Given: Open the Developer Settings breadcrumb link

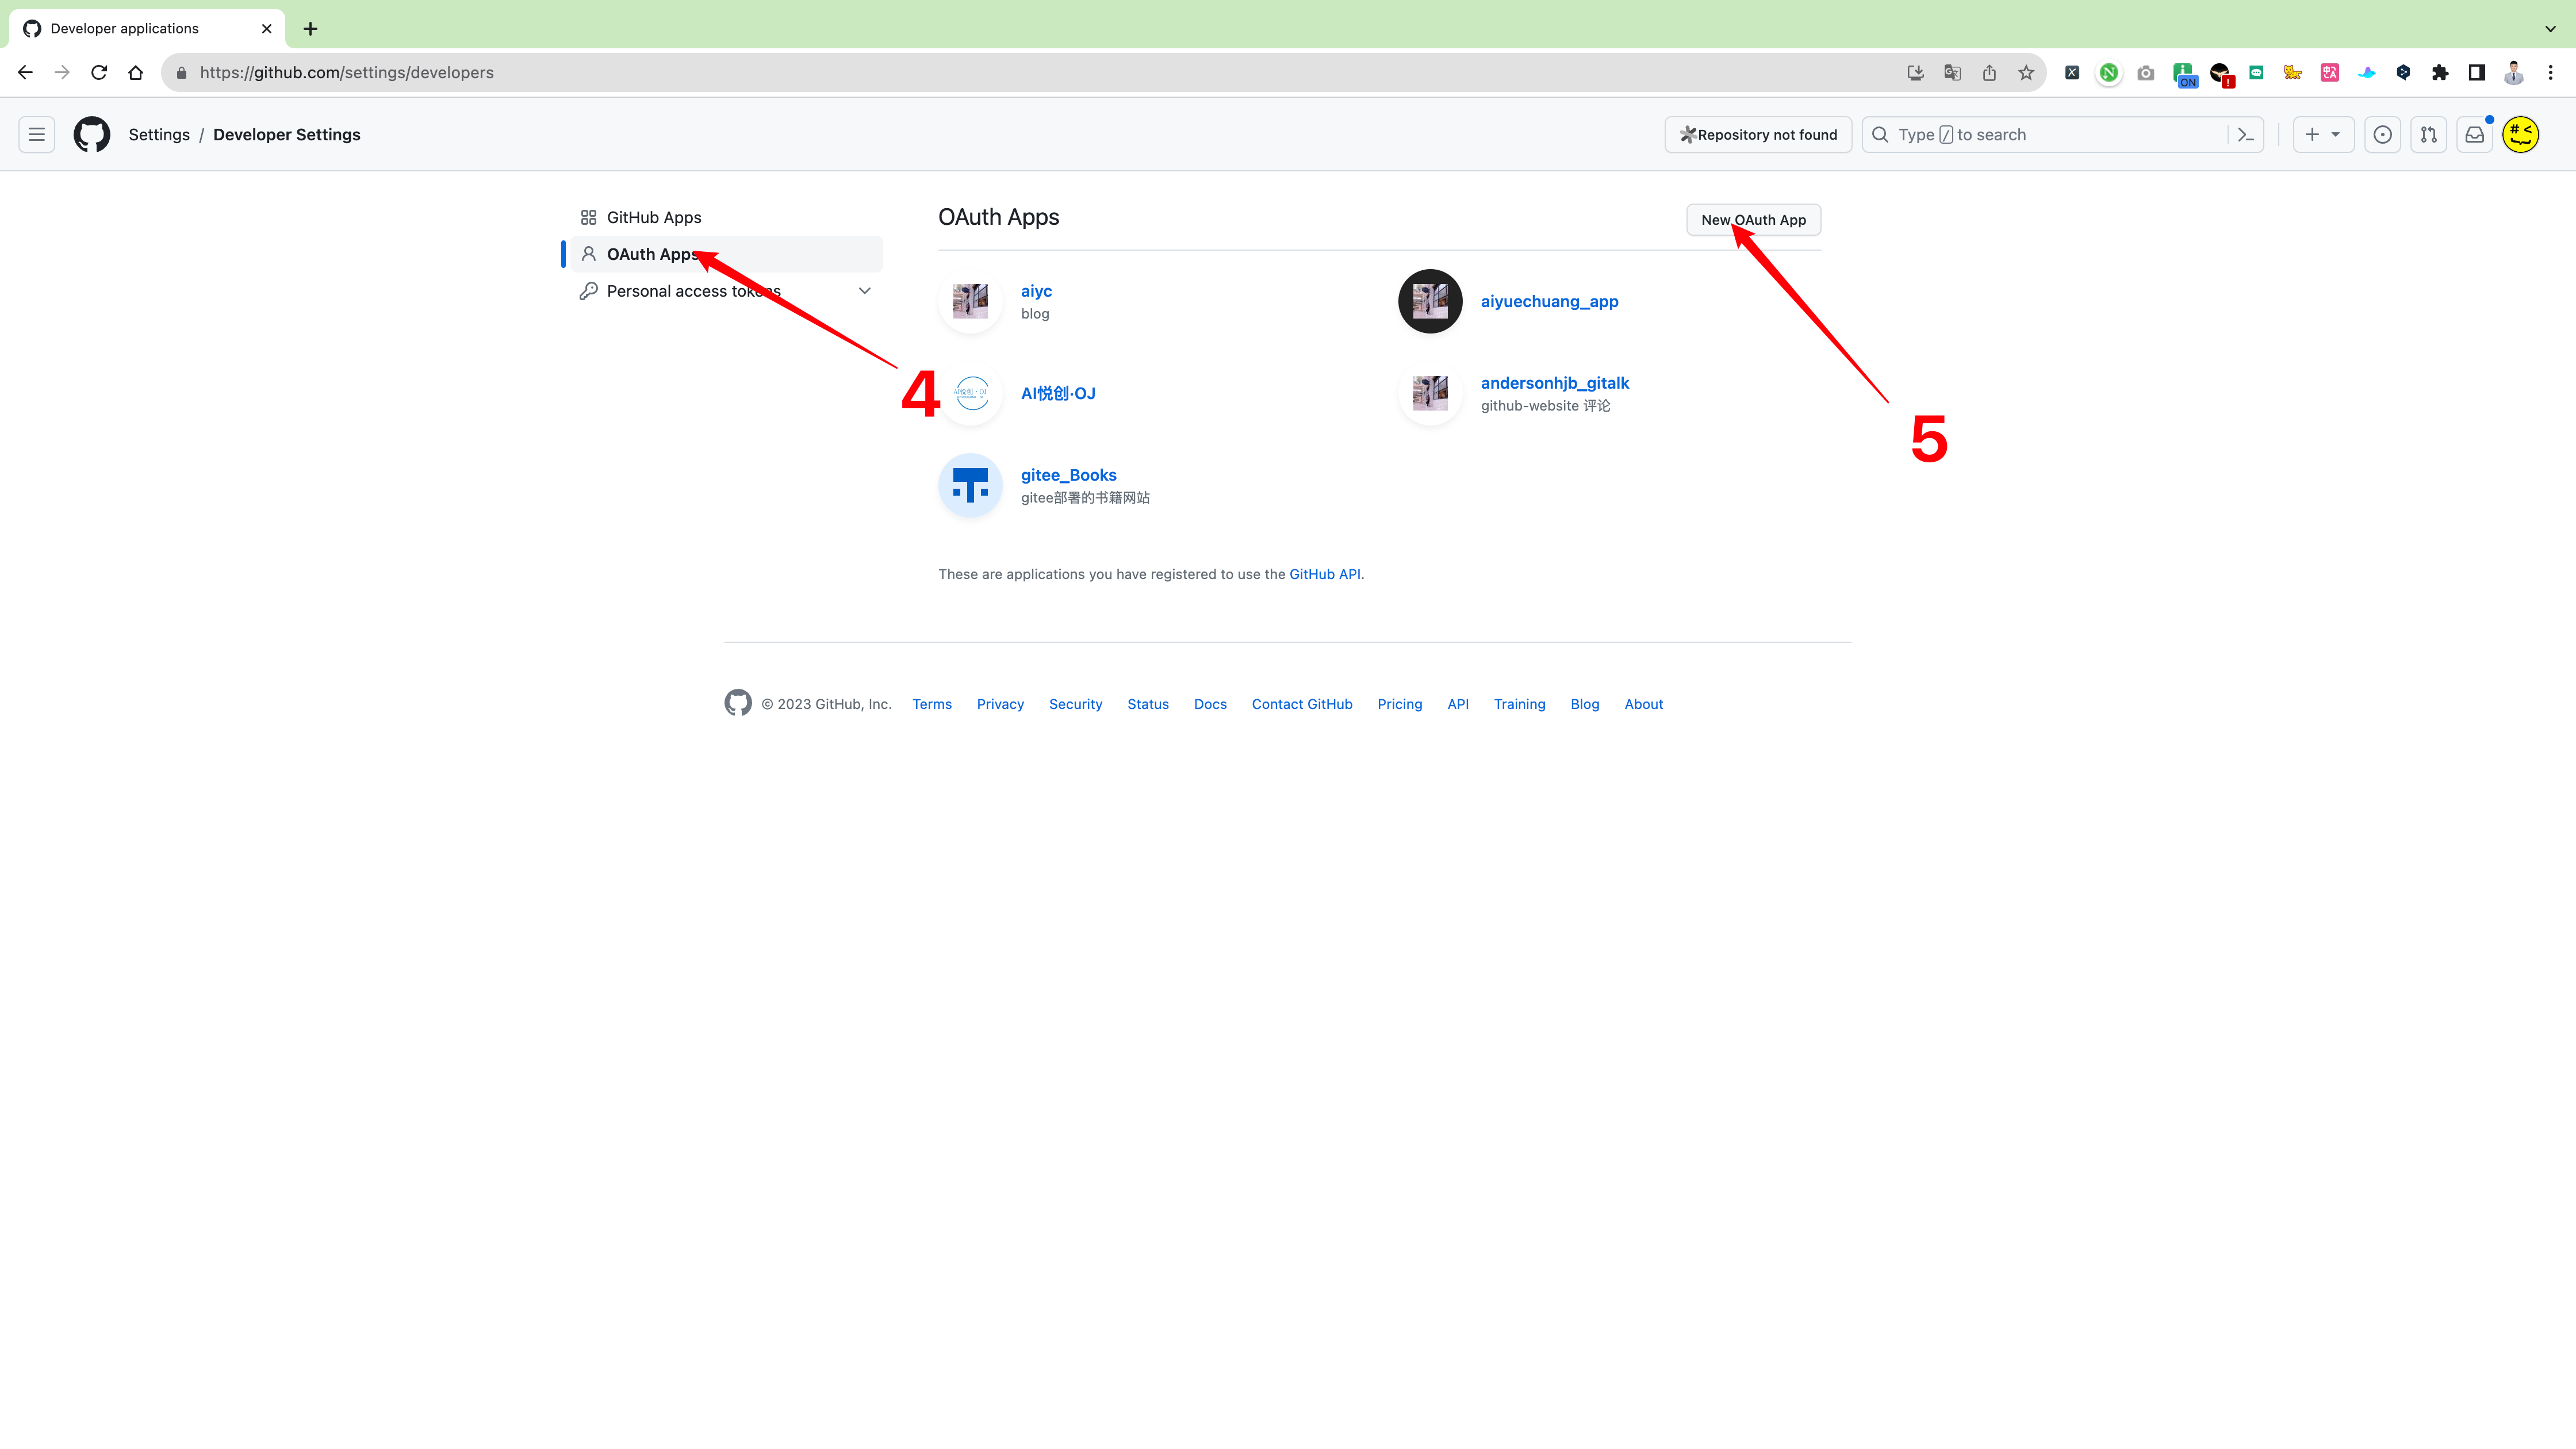Looking at the screenshot, I should (x=287, y=135).
